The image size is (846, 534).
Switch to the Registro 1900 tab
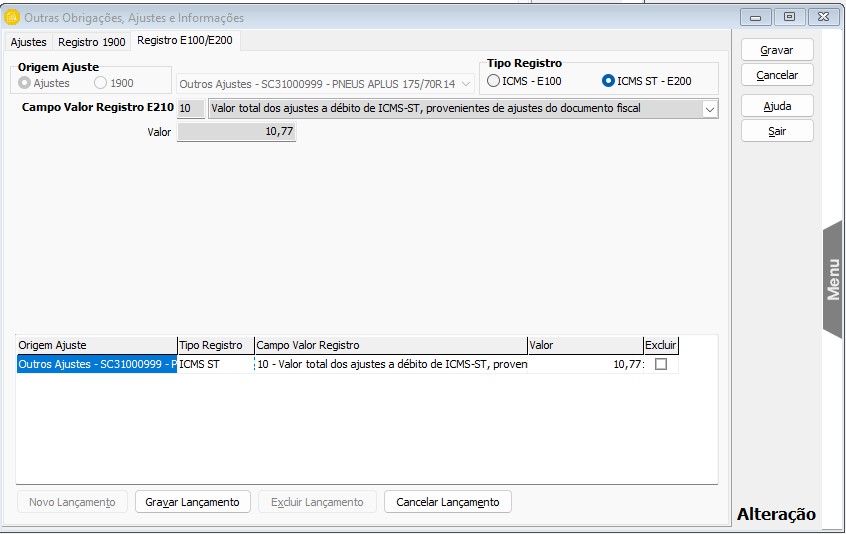(91, 42)
